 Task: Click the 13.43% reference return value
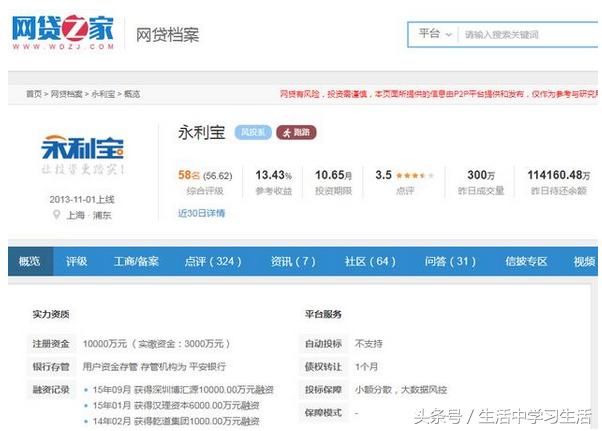[273, 175]
